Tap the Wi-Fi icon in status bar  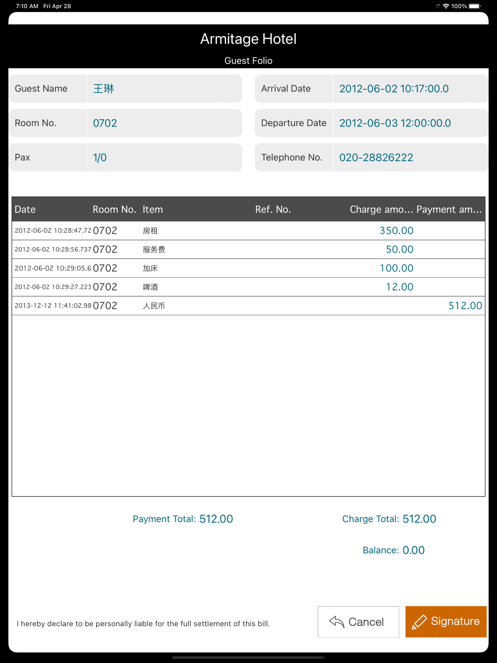pyautogui.click(x=445, y=6)
